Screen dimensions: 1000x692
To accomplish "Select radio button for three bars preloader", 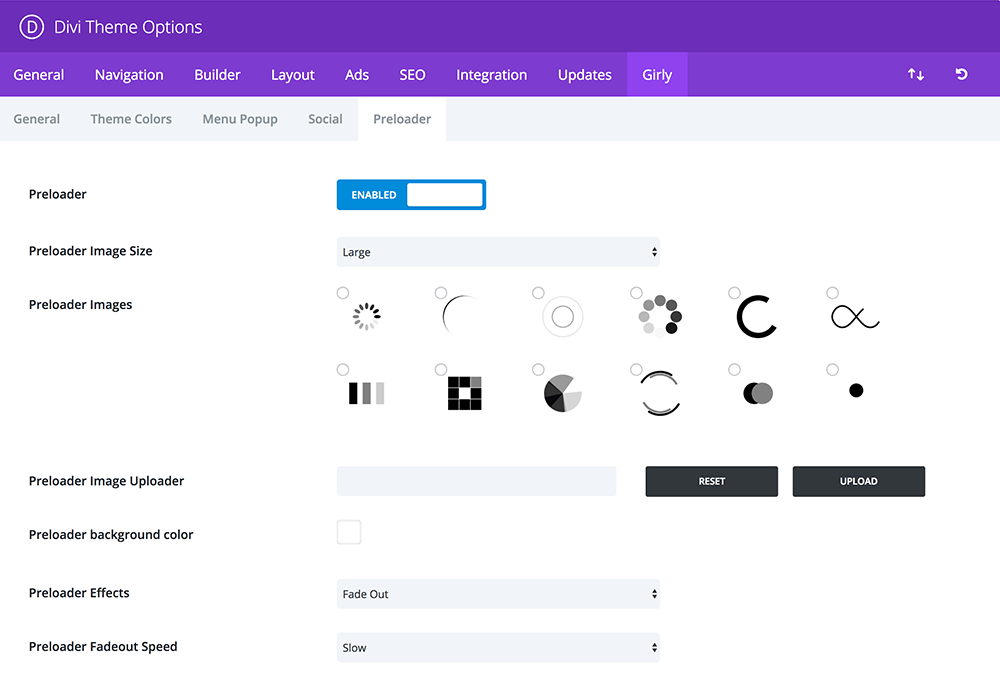I will point(343,369).
